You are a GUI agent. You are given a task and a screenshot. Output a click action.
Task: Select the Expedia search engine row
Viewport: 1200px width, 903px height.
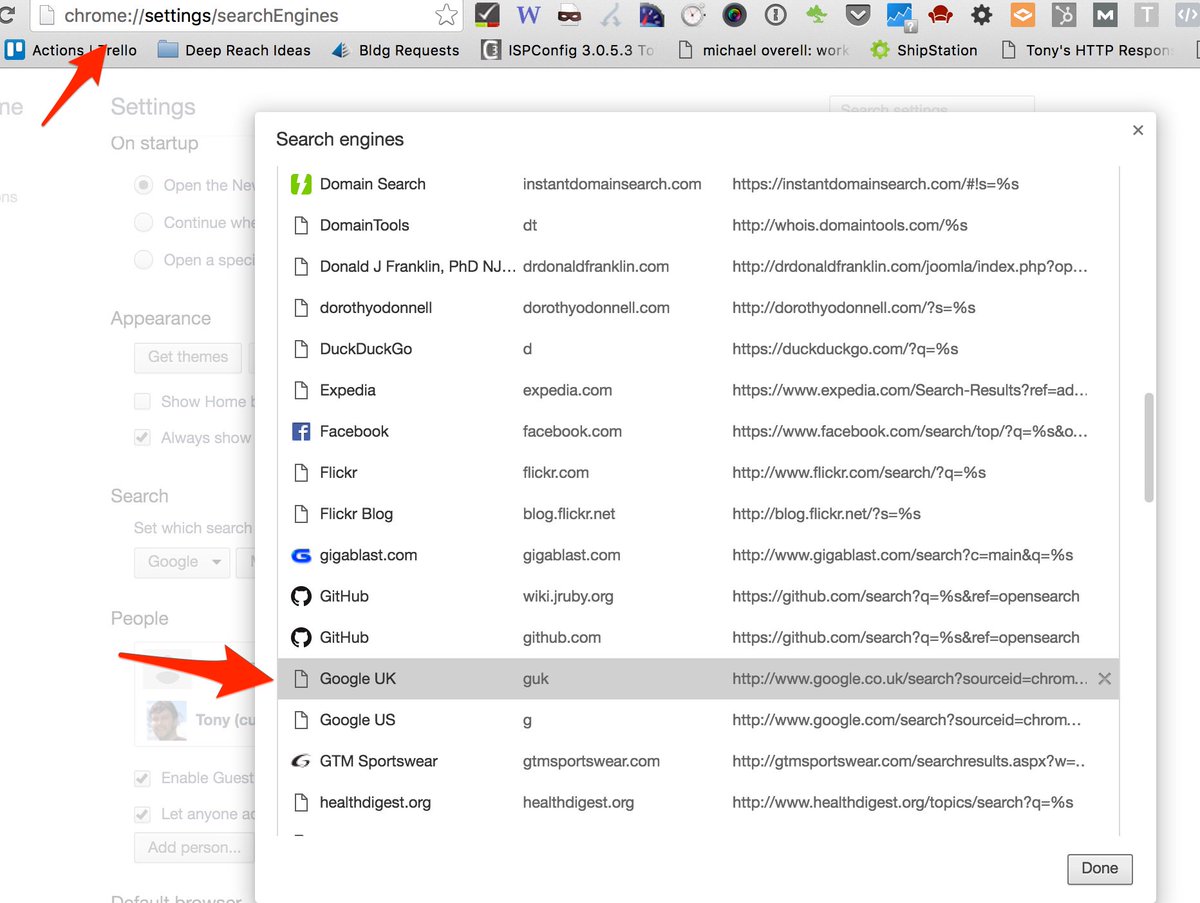click(698, 390)
